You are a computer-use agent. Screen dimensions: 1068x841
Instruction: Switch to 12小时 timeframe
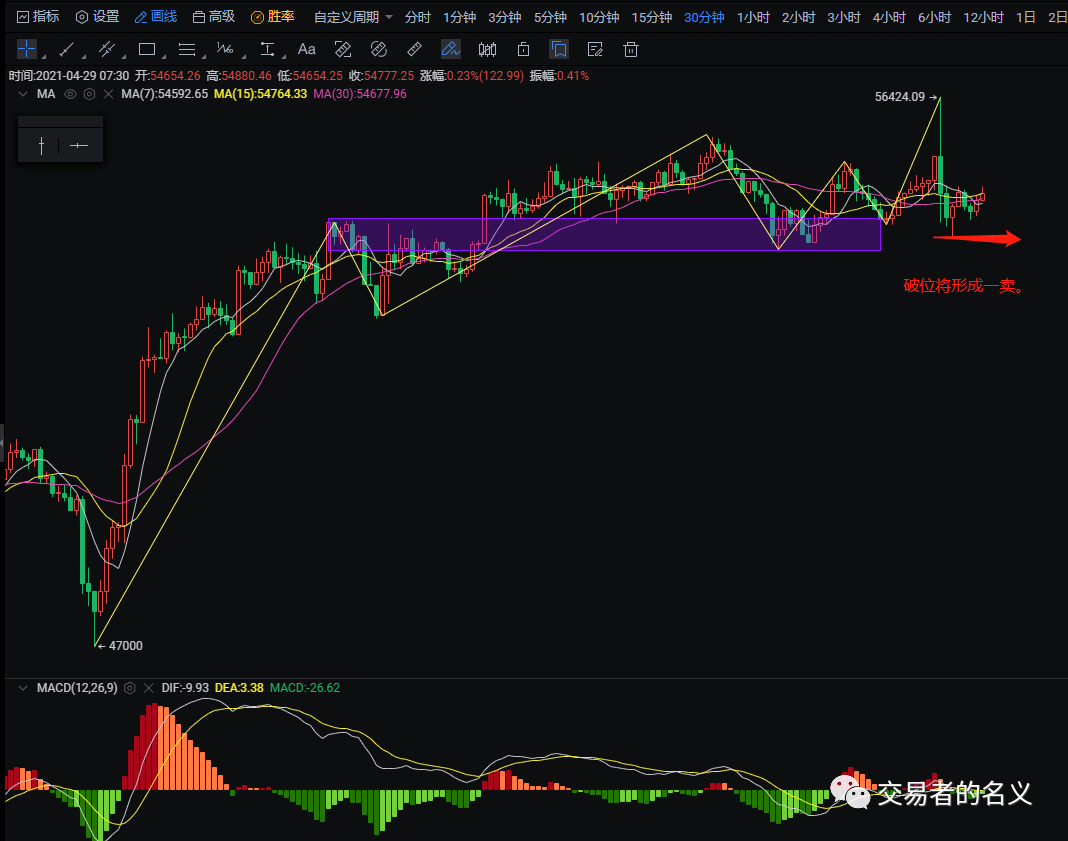(x=983, y=17)
